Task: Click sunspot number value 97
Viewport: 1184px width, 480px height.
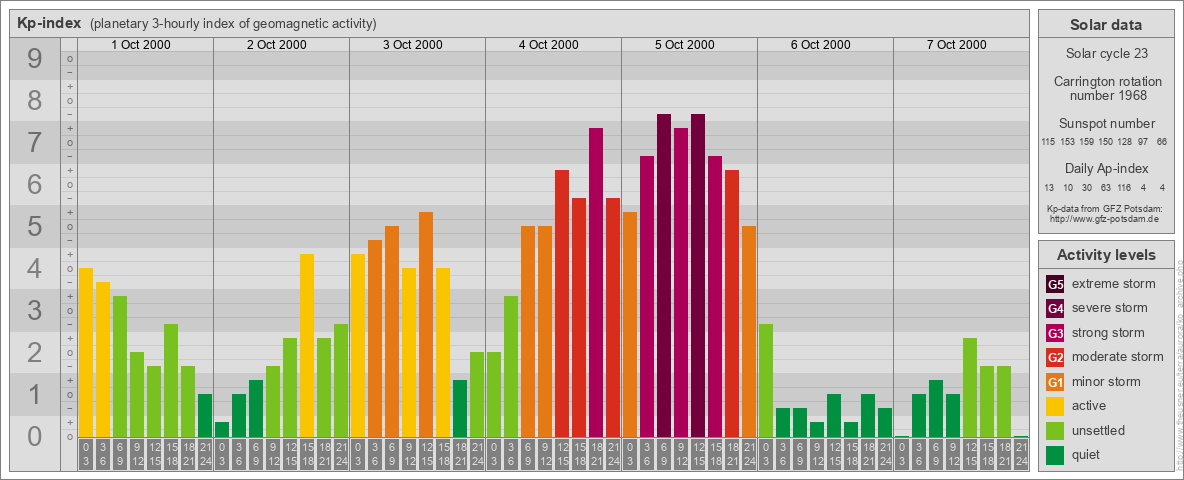Action: point(1142,142)
